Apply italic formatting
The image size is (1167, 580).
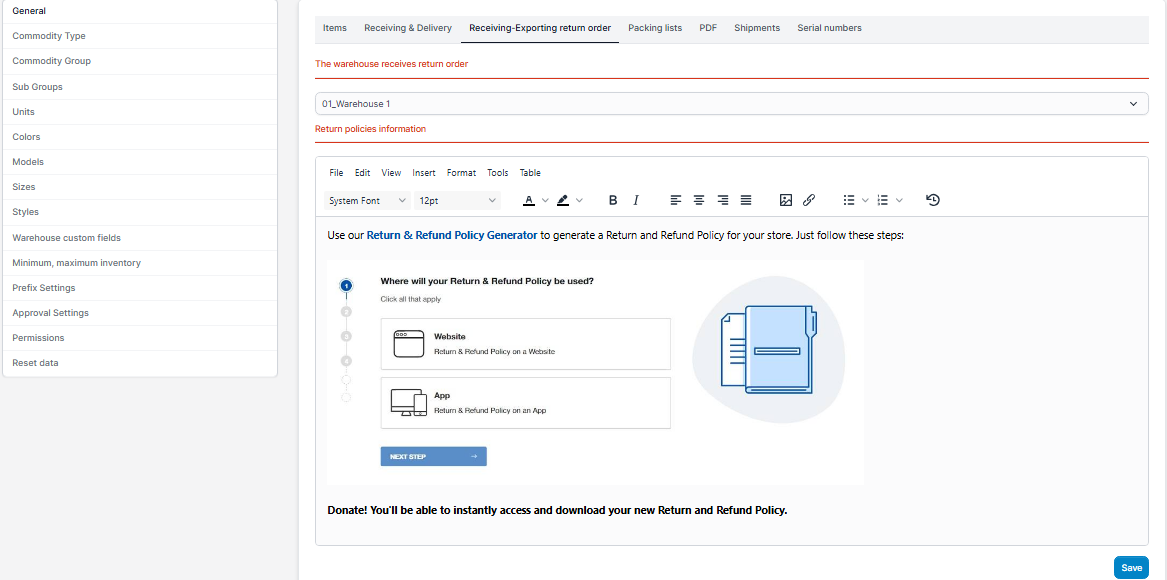coord(636,200)
